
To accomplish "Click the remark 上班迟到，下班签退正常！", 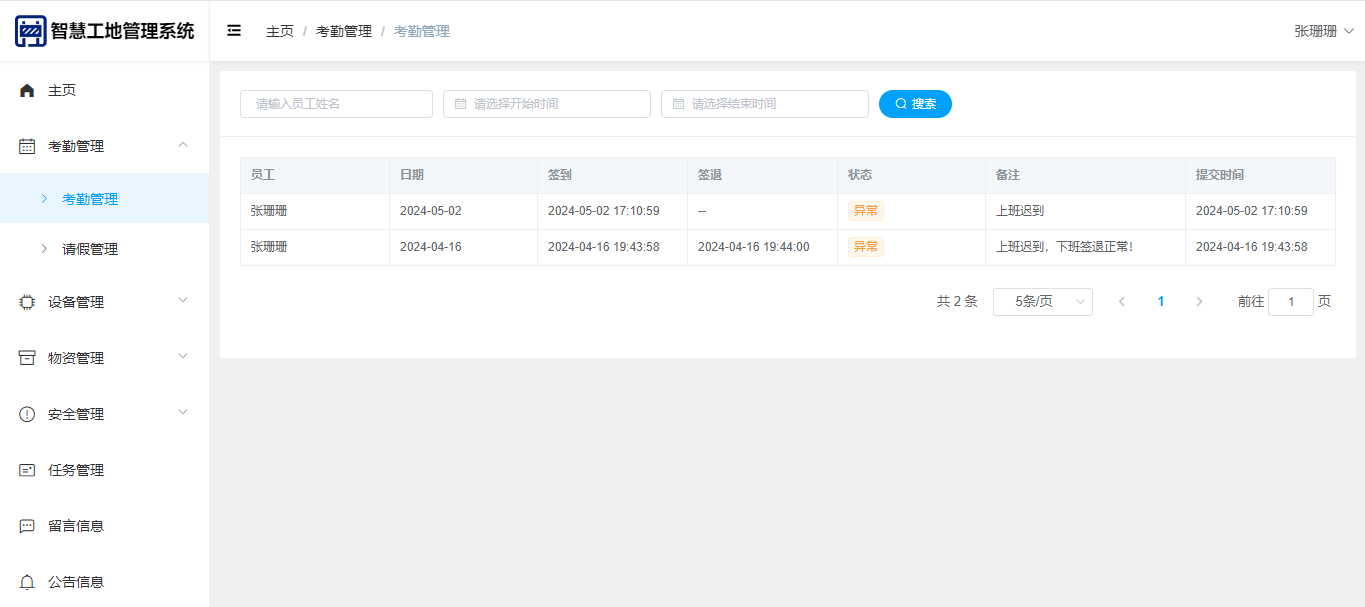I will point(1065,247).
